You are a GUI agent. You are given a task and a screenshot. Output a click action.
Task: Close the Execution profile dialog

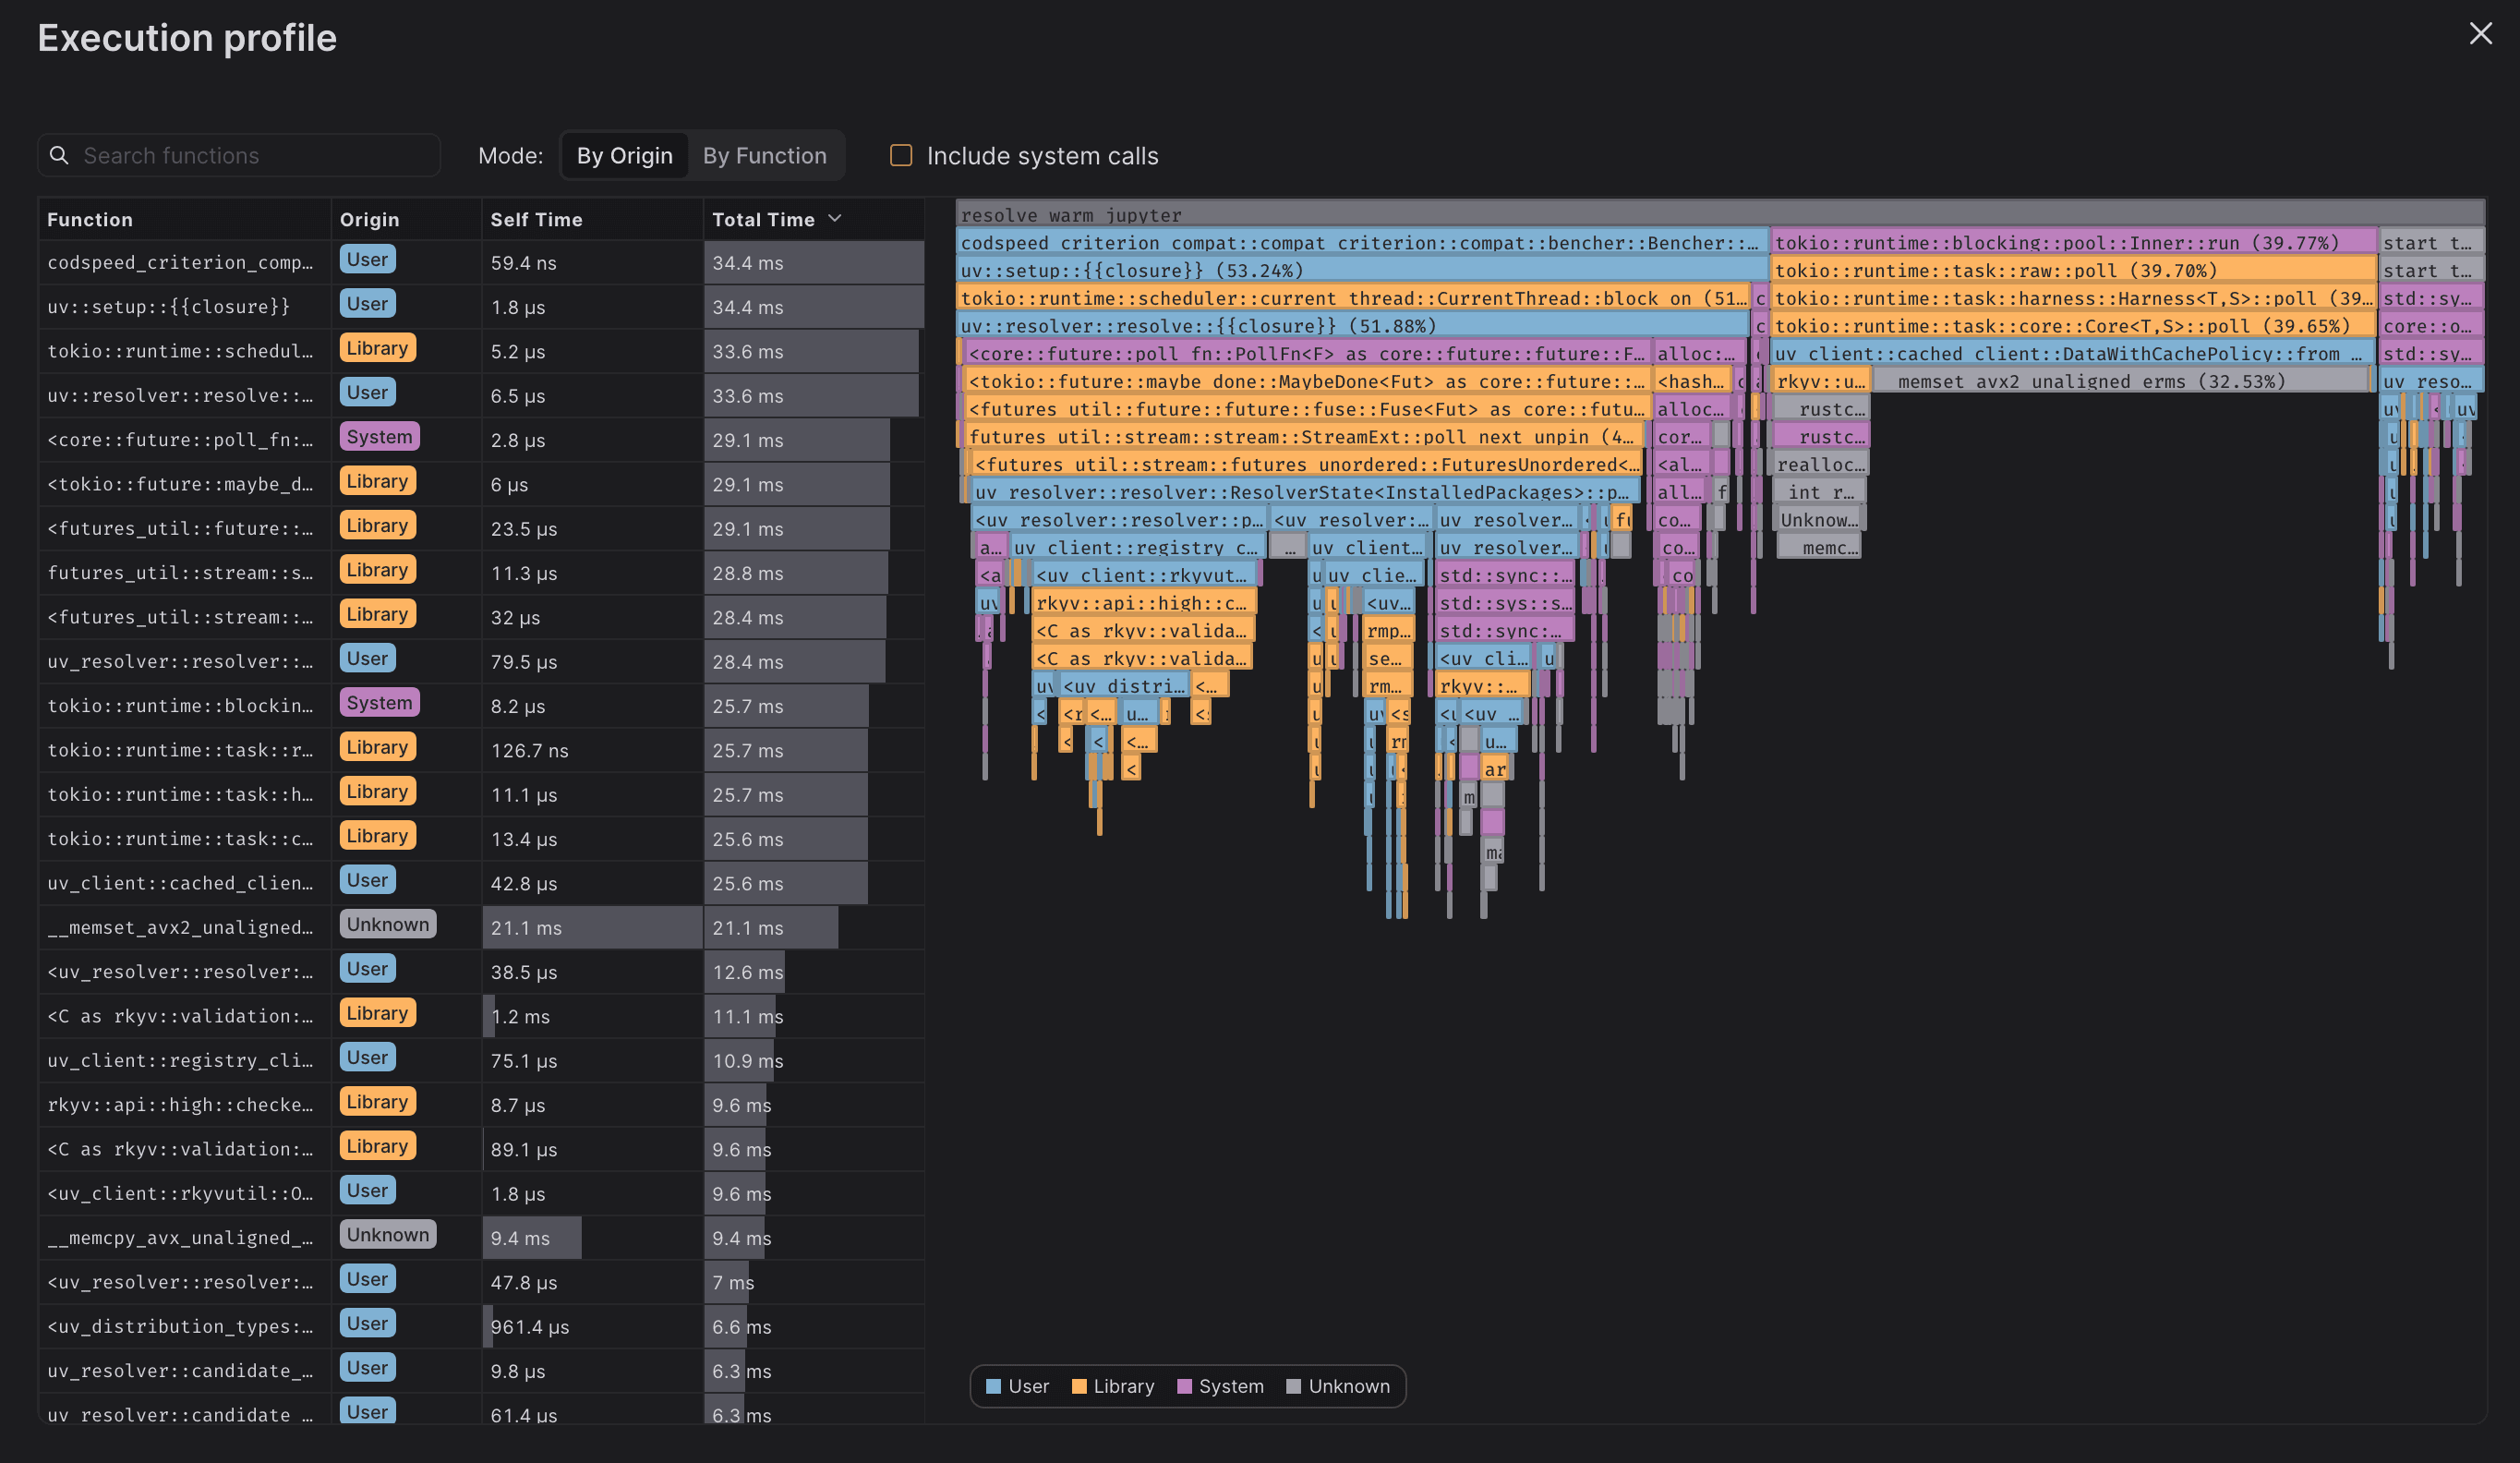(2480, 34)
